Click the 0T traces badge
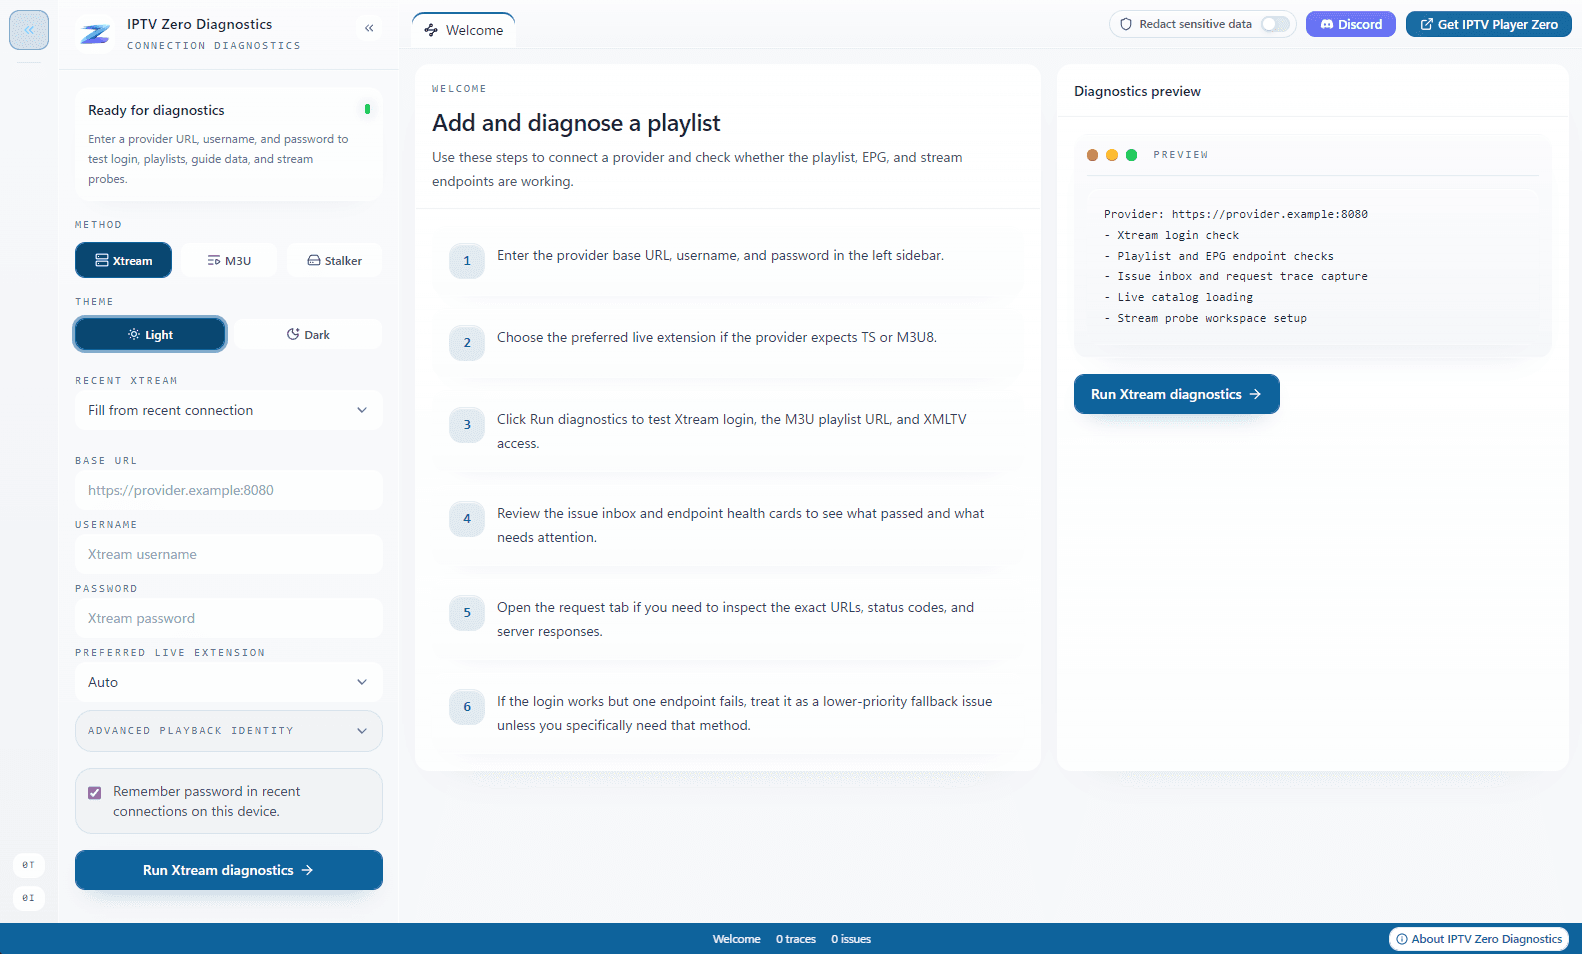 click(x=28, y=865)
